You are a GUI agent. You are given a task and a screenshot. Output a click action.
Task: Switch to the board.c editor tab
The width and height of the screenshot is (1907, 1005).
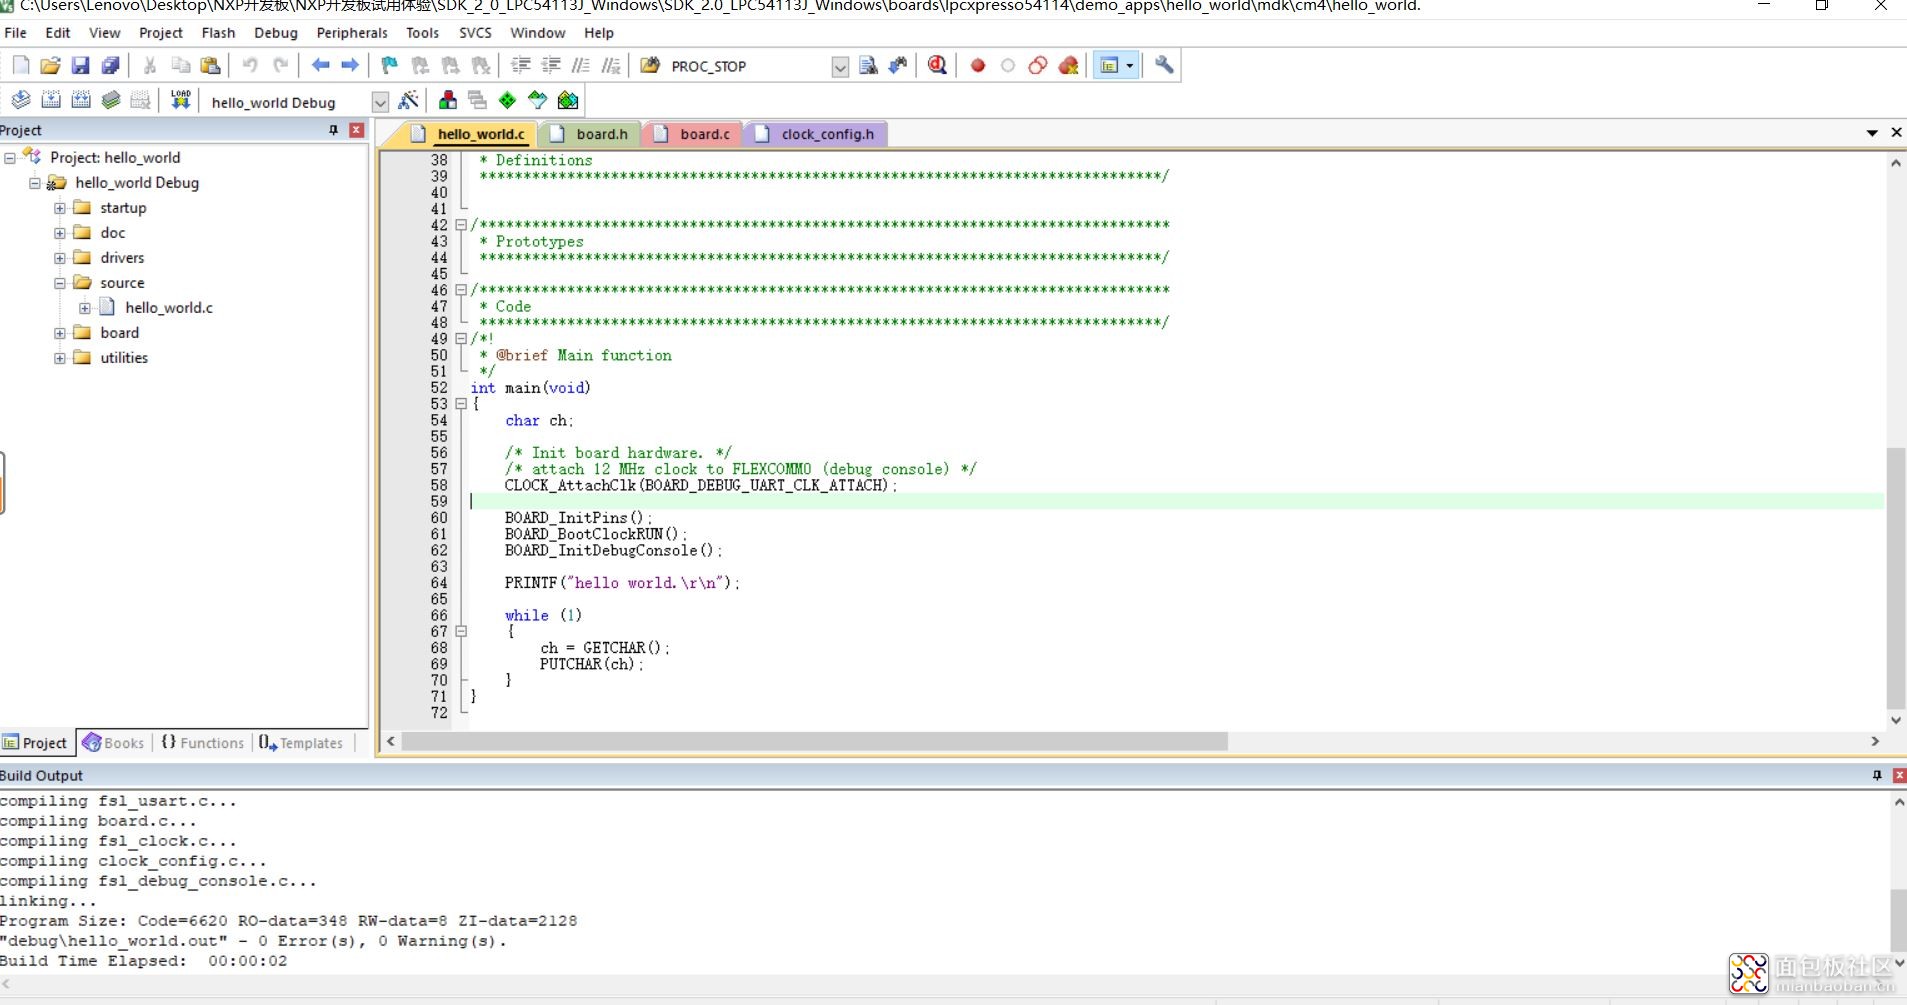click(x=693, y=134)
